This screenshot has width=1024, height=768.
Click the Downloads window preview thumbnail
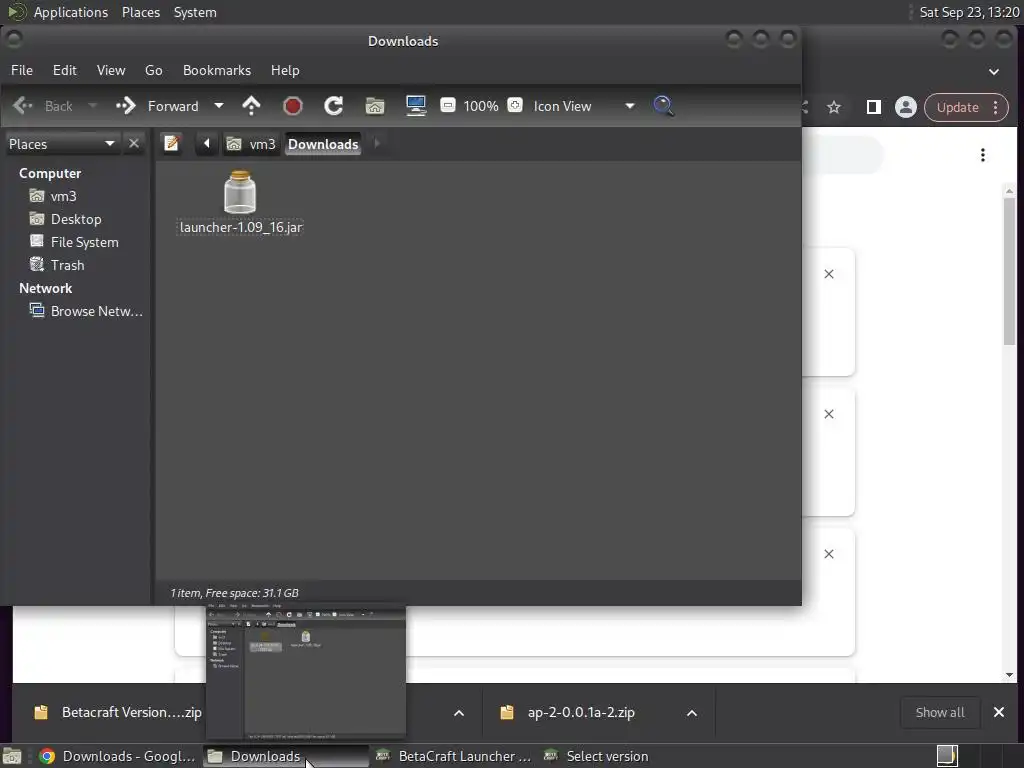click(306, 673)
